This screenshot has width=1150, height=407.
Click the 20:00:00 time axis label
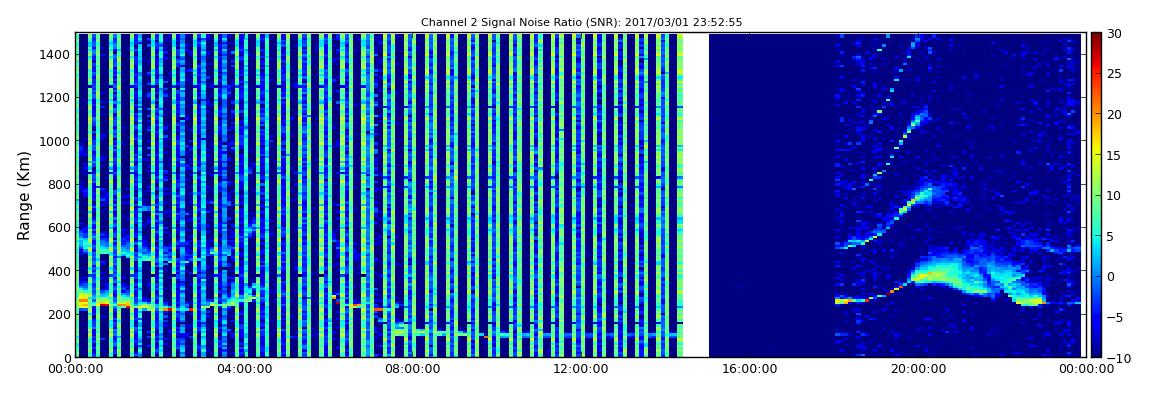click(x=917, y=369)
